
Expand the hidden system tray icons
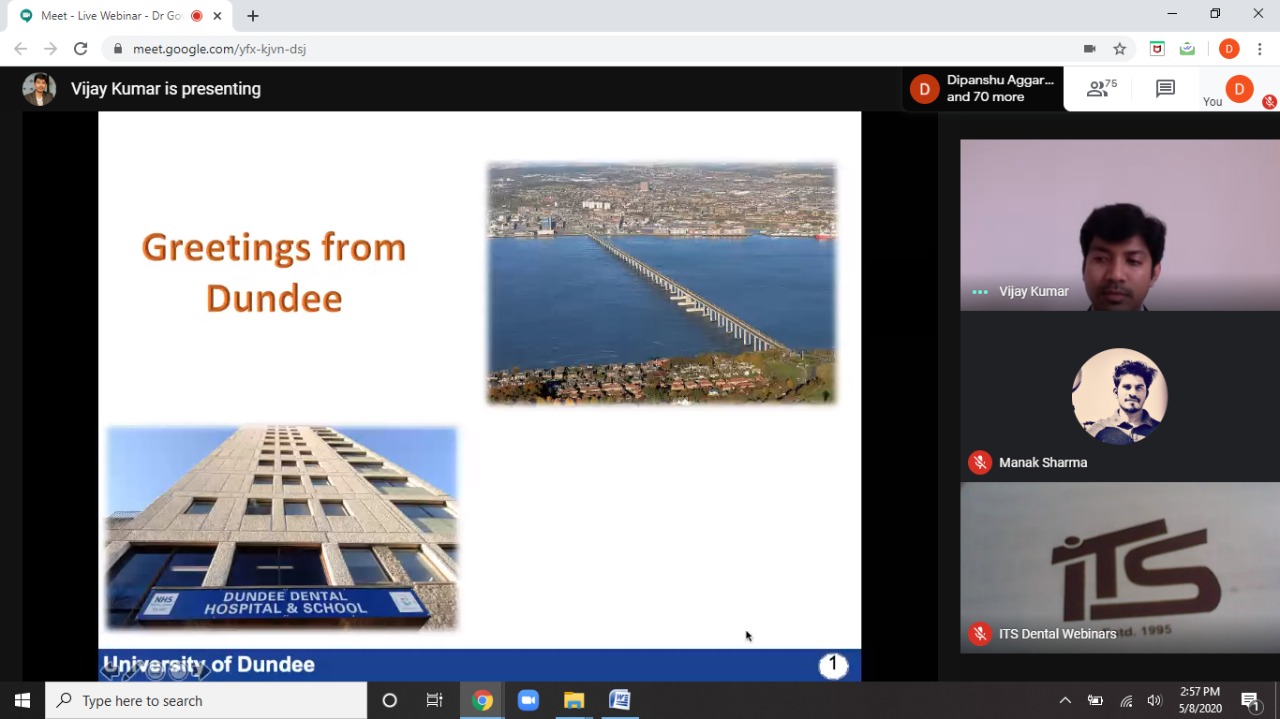tap(1065, 700)
